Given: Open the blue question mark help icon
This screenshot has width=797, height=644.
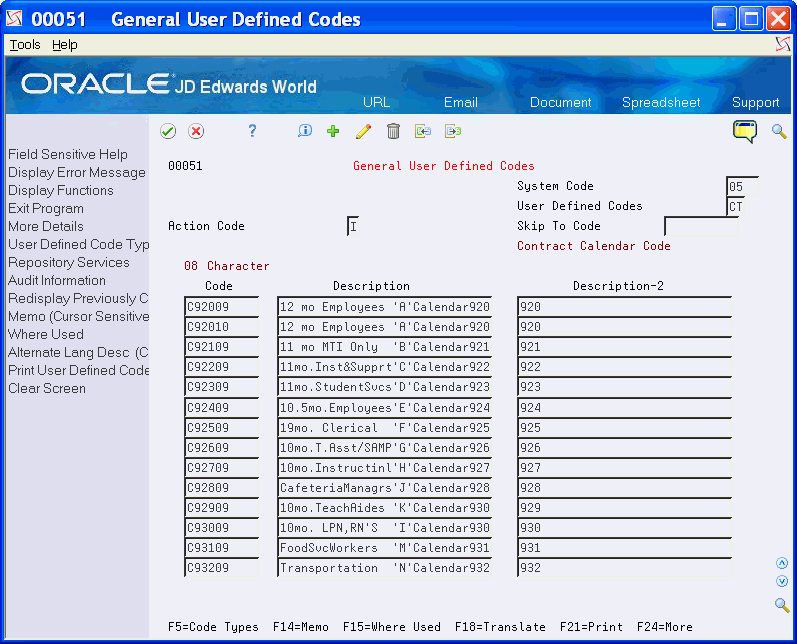Looking at the screenshot, I should (x=252, y=131).
